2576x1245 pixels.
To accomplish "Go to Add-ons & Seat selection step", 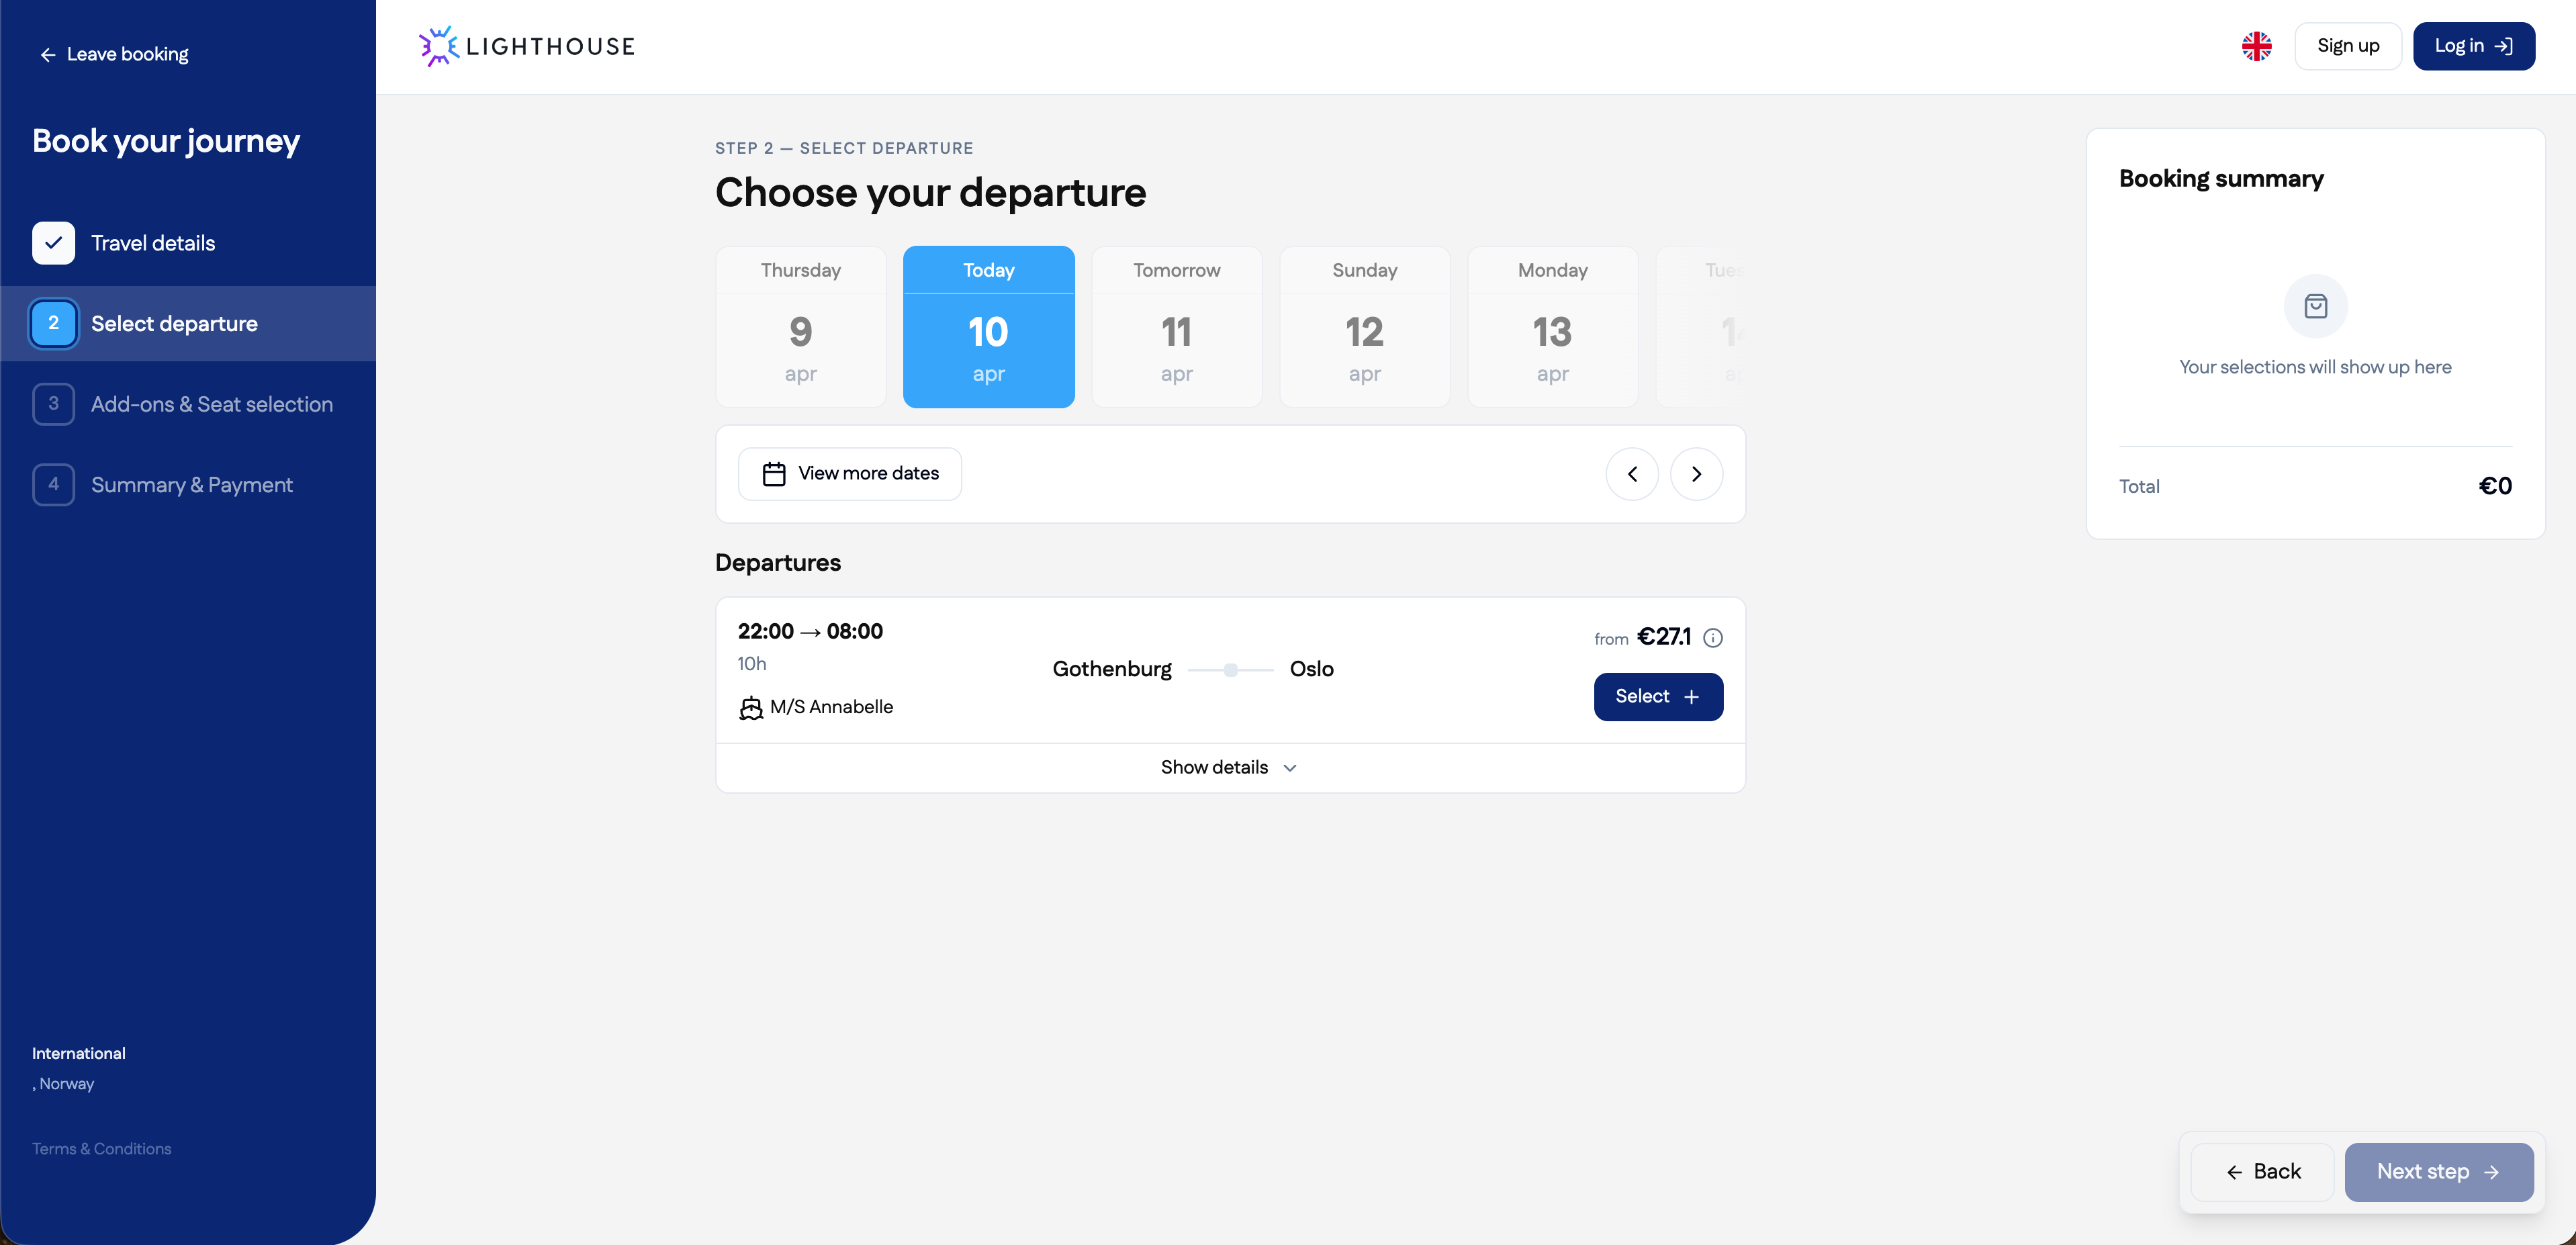I will [211, 404].
